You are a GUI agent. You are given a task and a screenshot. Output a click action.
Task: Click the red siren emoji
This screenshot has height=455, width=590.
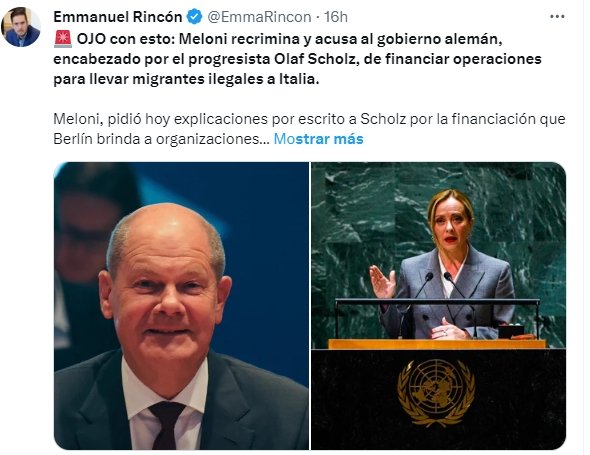63,39
